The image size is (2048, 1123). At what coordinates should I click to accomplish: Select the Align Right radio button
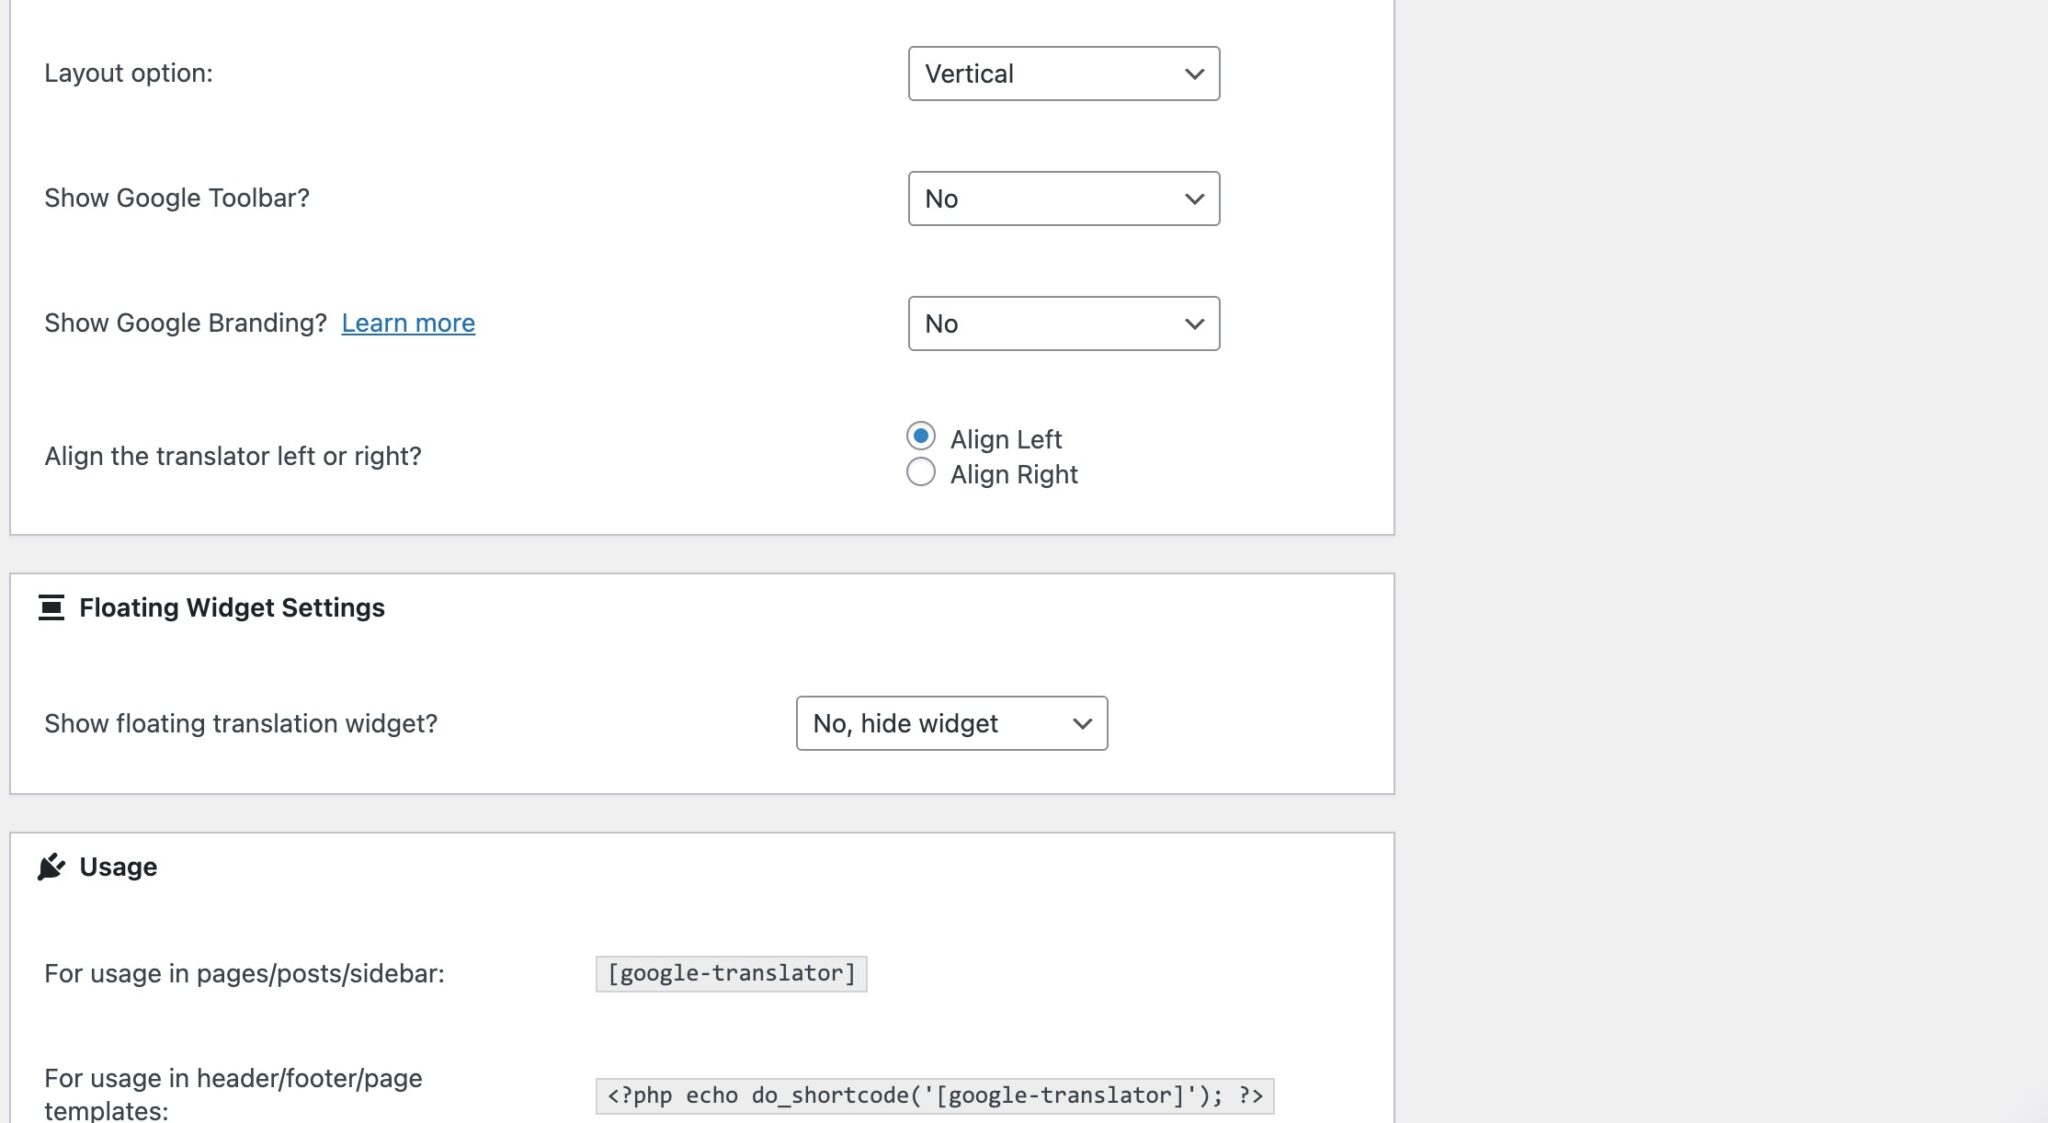921,473
